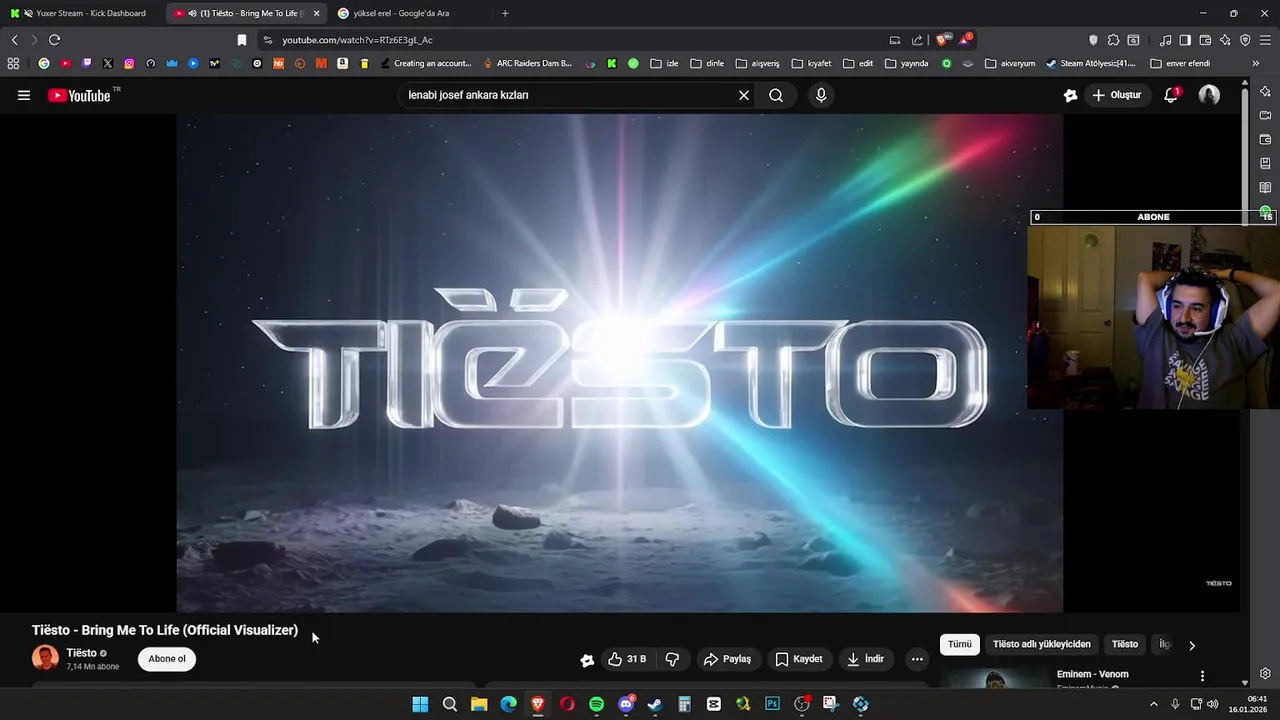The width and height of the screenshot is (1280, 720).
Task: Open the Twitch bookmark icon
Action: 87,63
